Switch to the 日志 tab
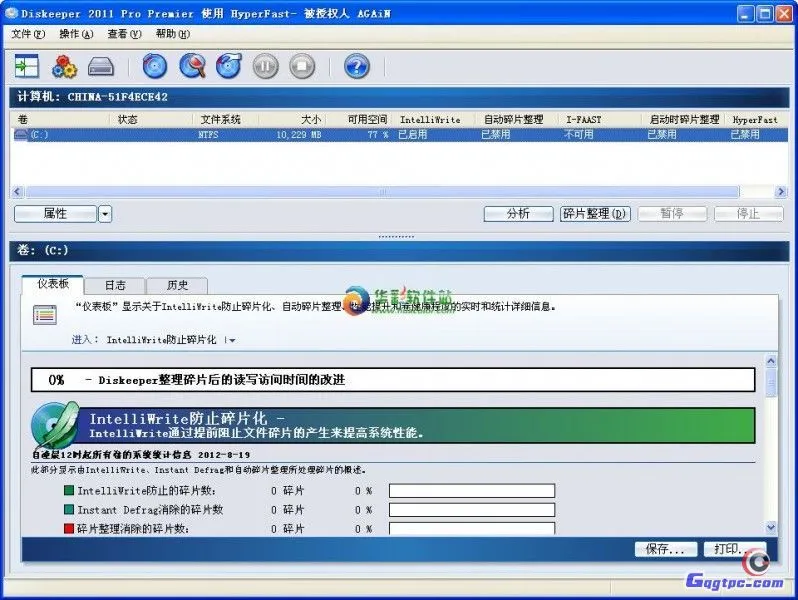Image resolution: width=798 pixels, height=600 pixels. pos(115,285)
